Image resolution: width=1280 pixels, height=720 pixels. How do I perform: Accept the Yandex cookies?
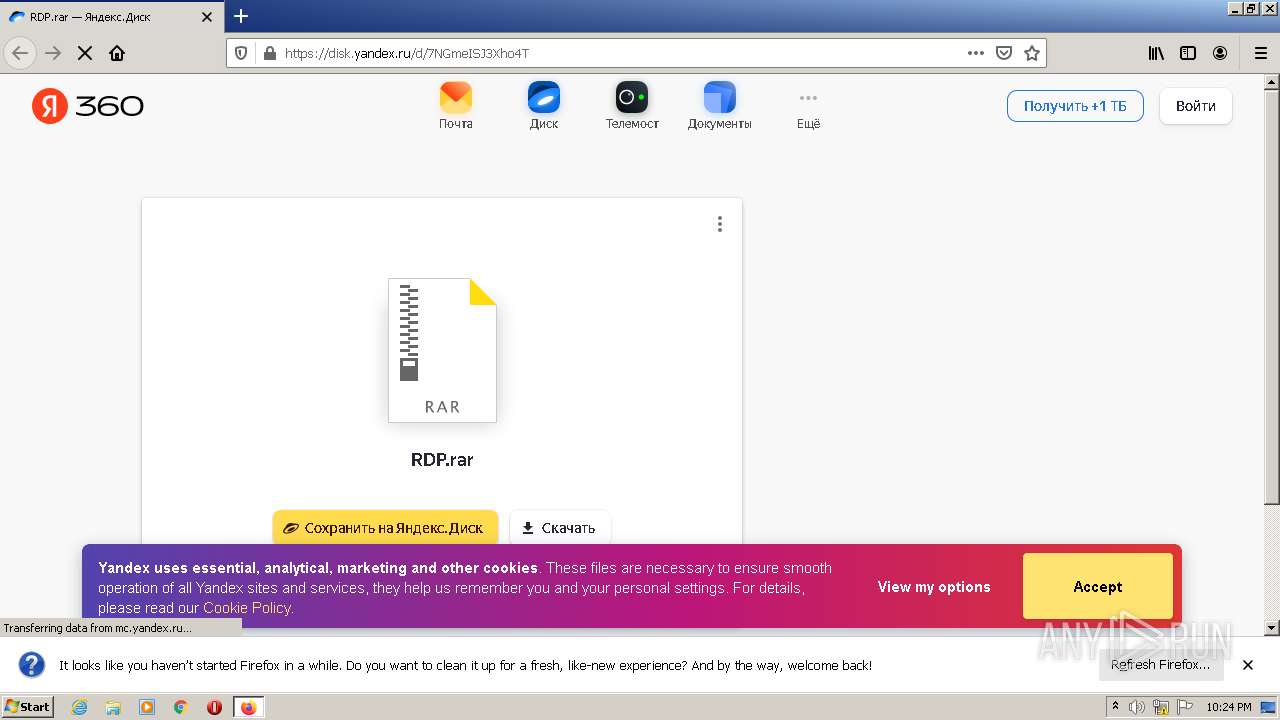click(x=1097, y=587)
